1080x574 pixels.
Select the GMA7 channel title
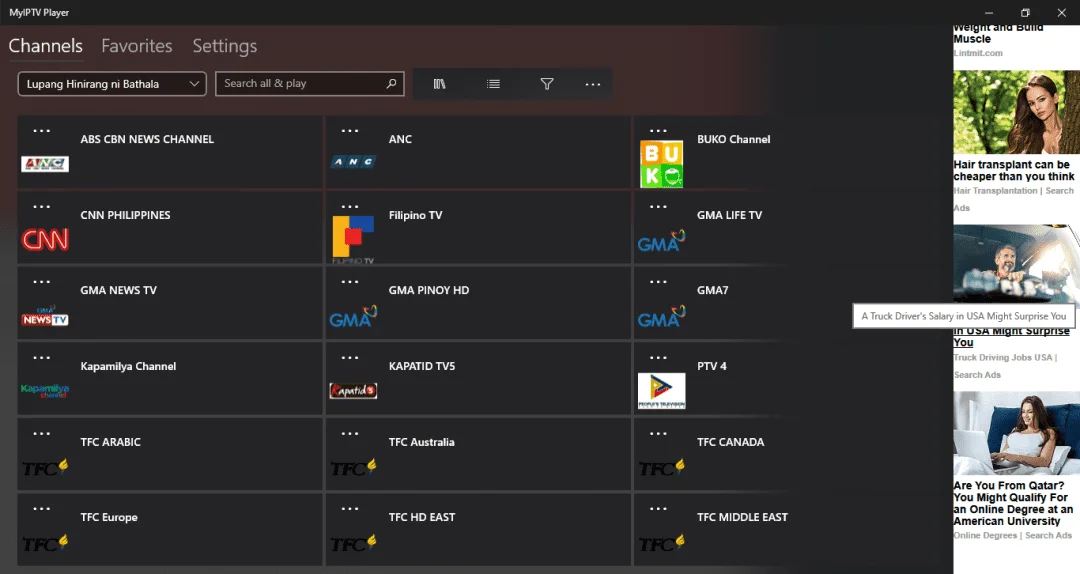[712, 290]
